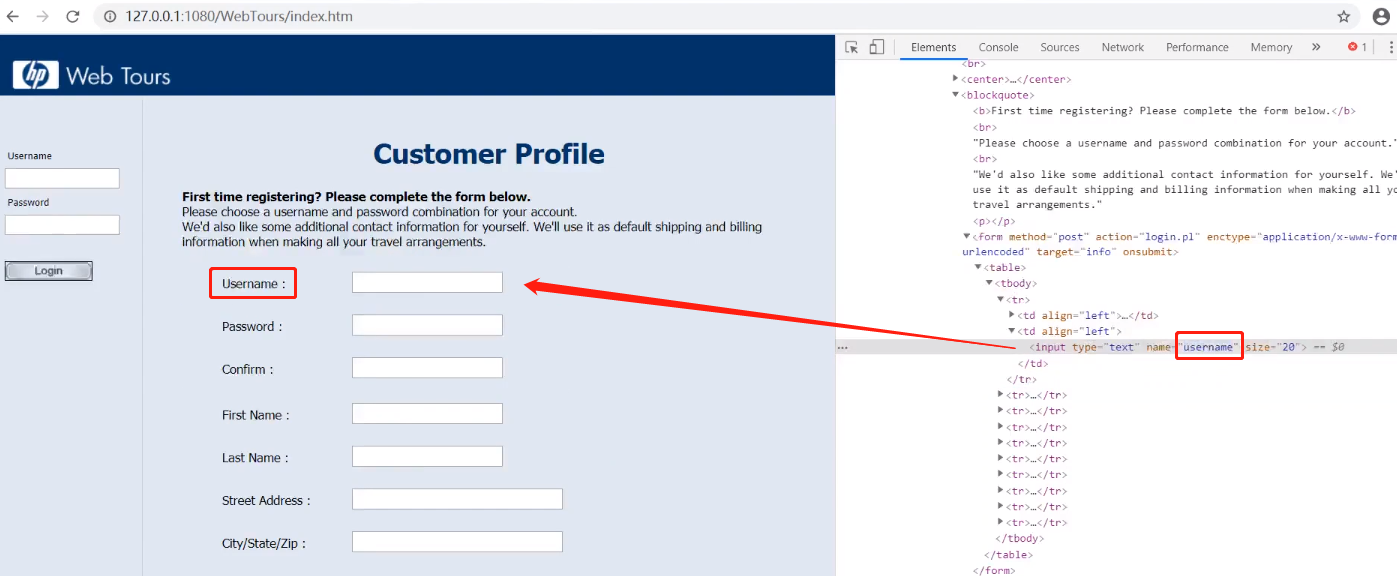The height and width of the screenshot is (576, 1397).
Task: Click the size="20" attribute on the input node
Action: point(1271,347)
